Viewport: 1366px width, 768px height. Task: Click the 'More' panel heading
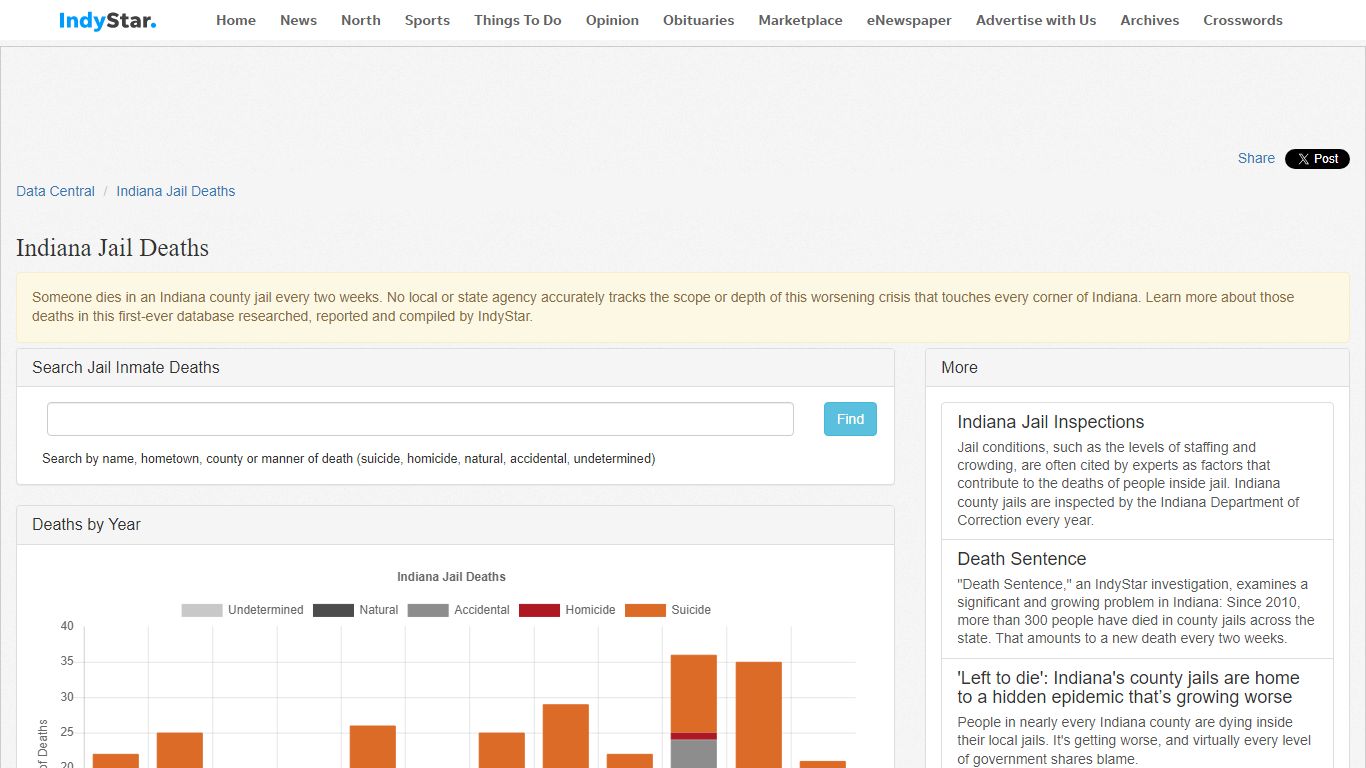point(959,367)
